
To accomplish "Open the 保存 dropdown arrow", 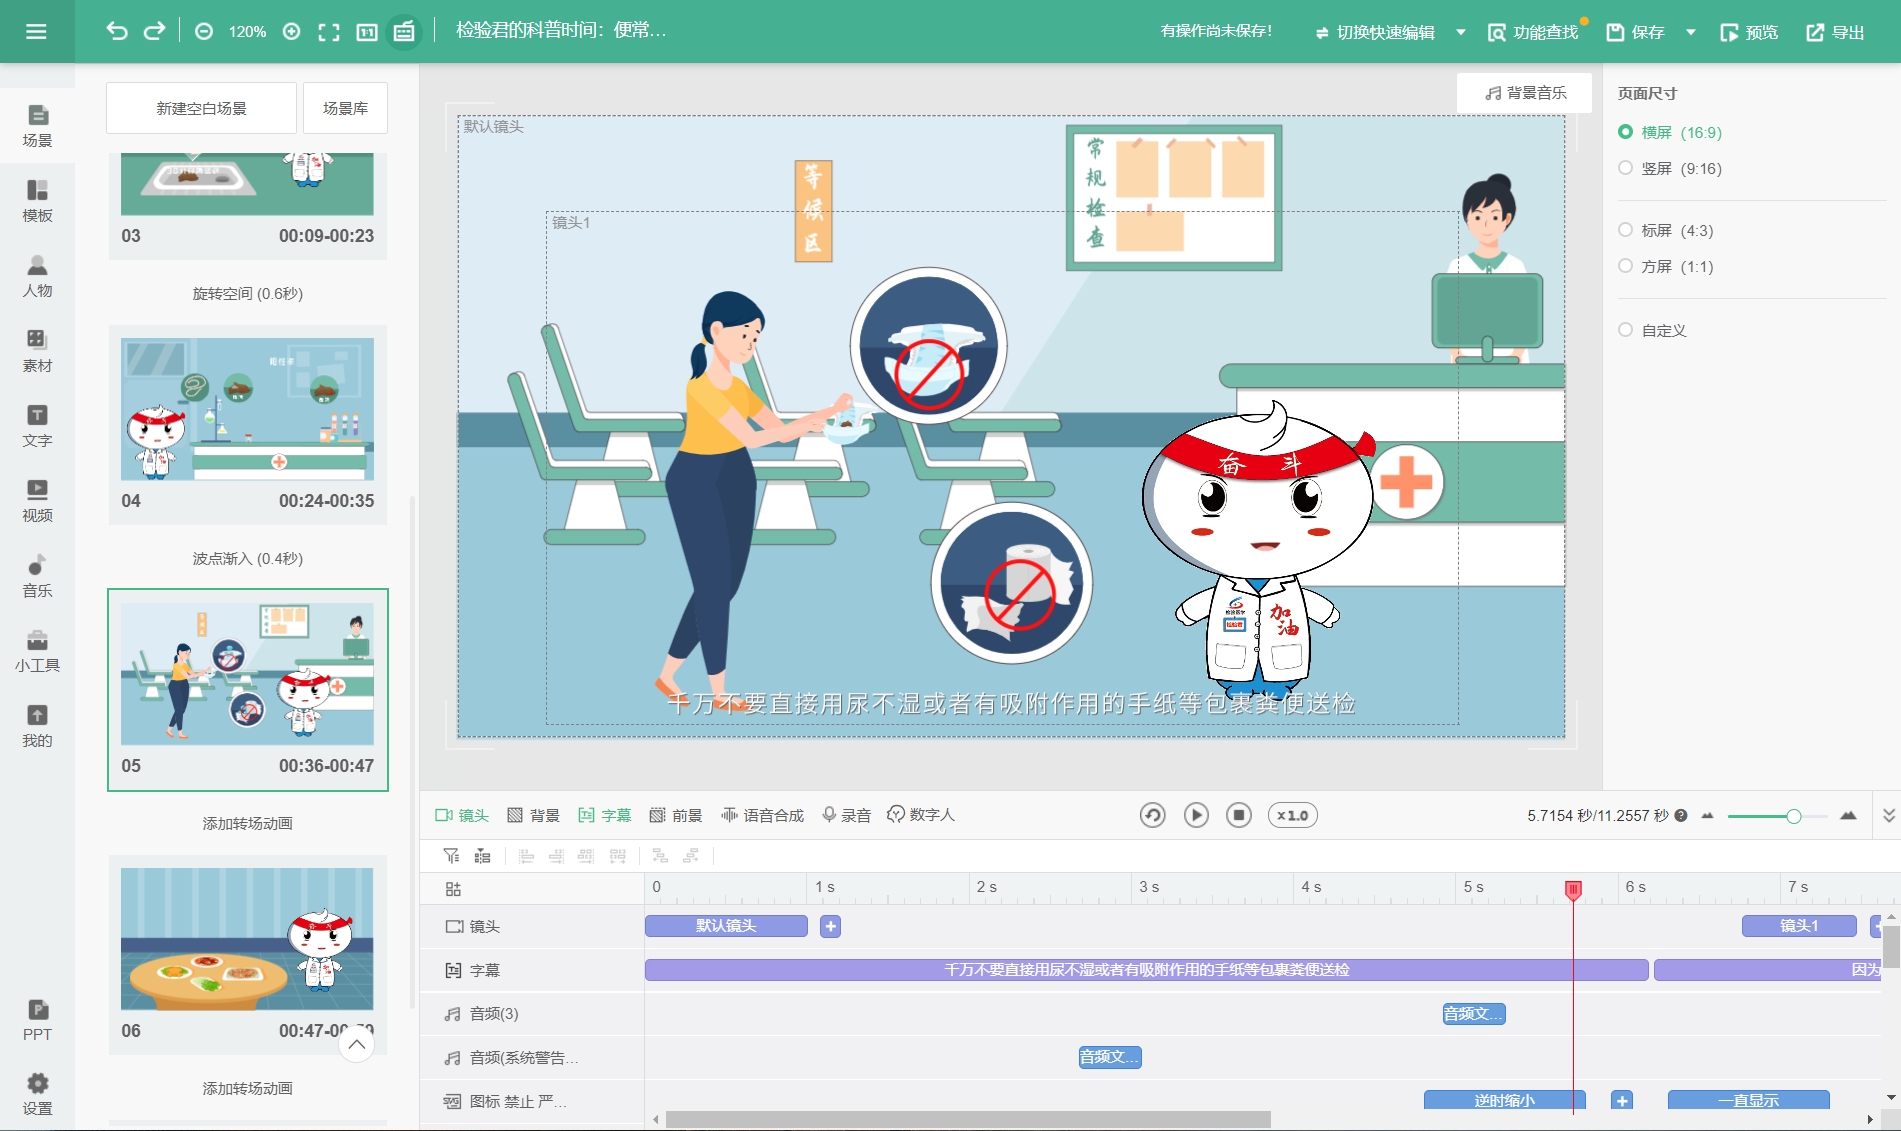I will click(x=1691, y=32).
